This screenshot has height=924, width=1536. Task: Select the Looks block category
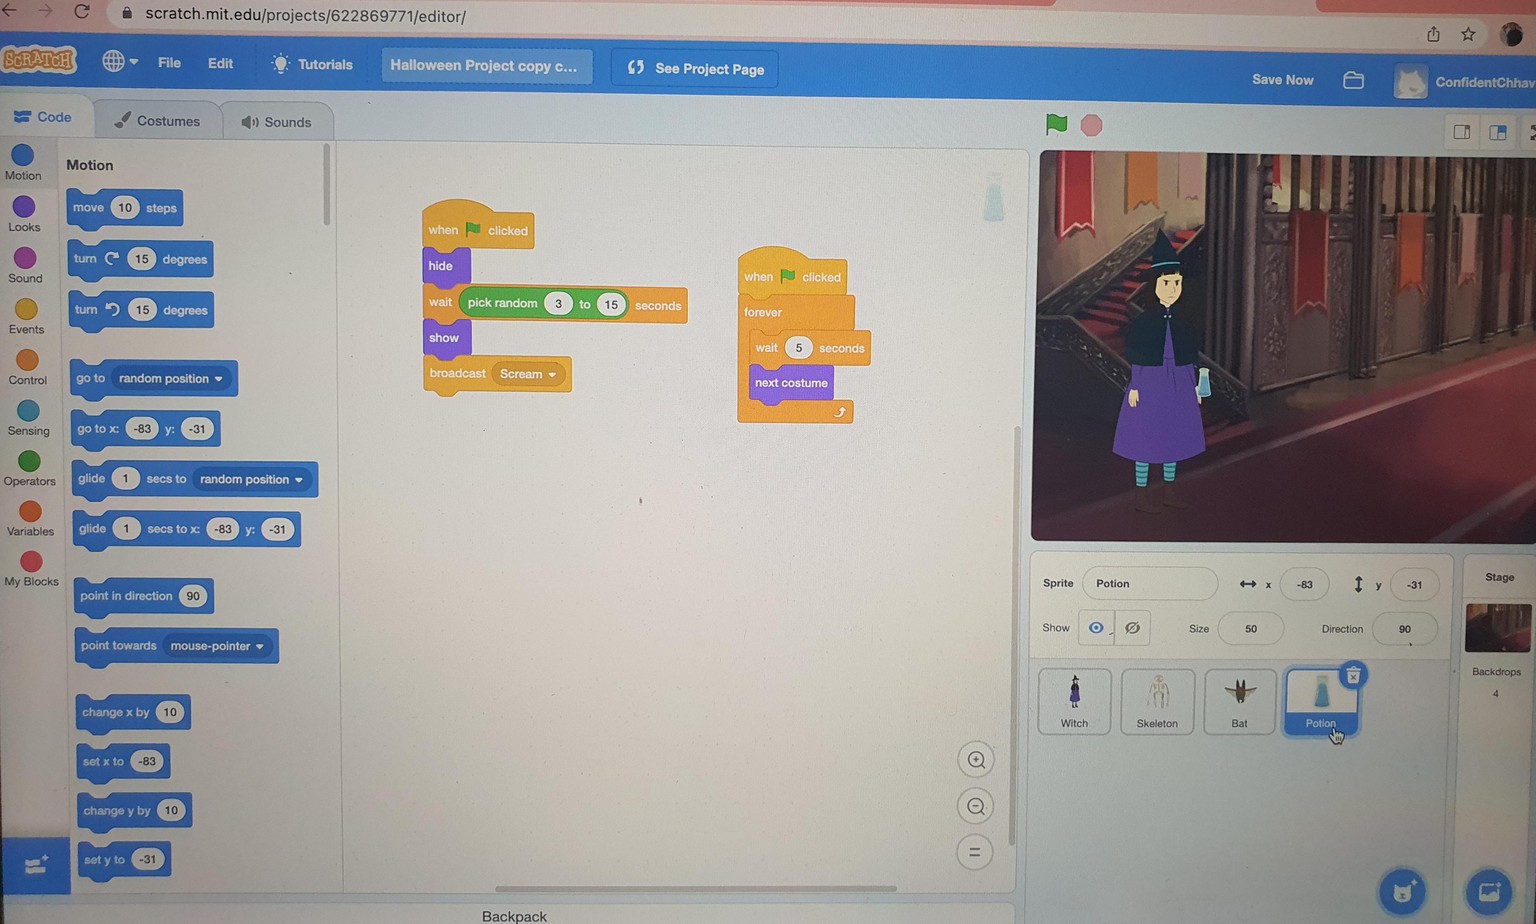click(x=24, y=214)
